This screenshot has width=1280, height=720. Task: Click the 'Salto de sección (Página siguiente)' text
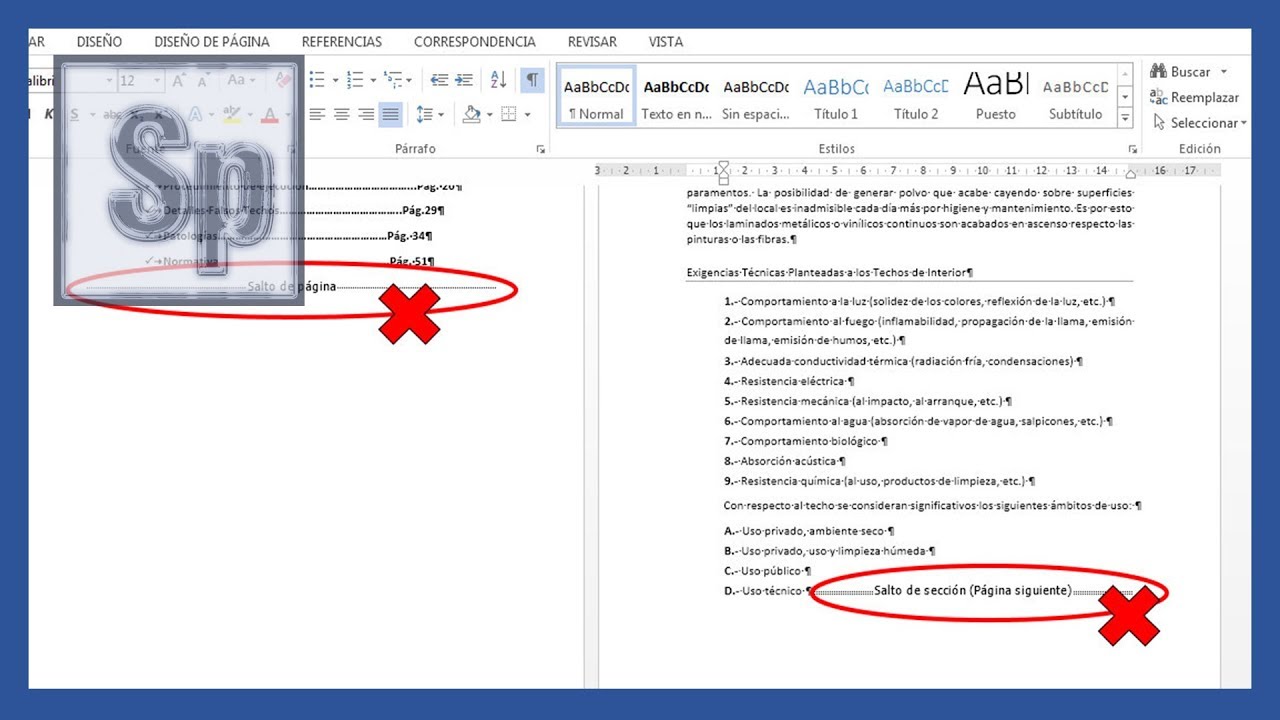(972, 590)
